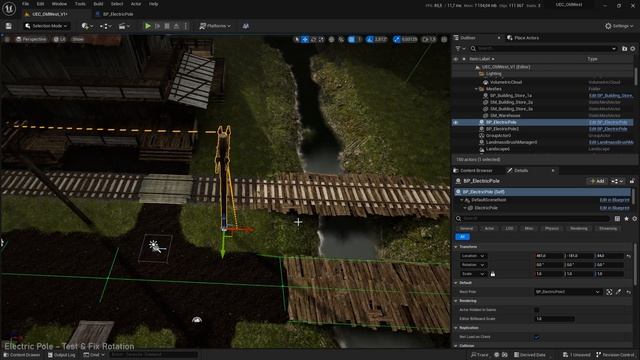Toggle Details favorites star filter
Screen dimensions: 640x360
tap(626, 219)
